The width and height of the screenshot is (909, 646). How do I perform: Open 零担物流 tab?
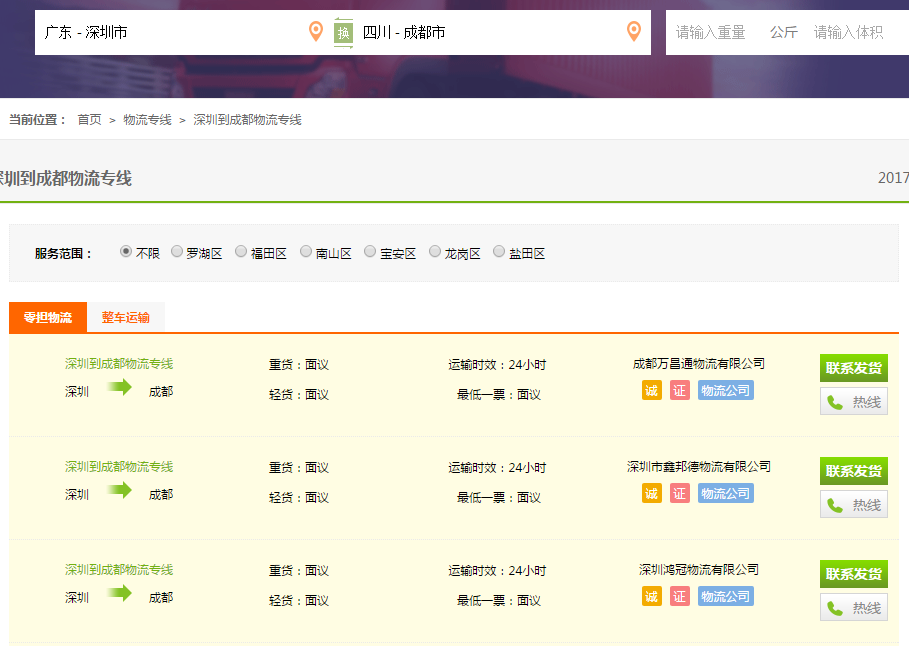(48, 317)
